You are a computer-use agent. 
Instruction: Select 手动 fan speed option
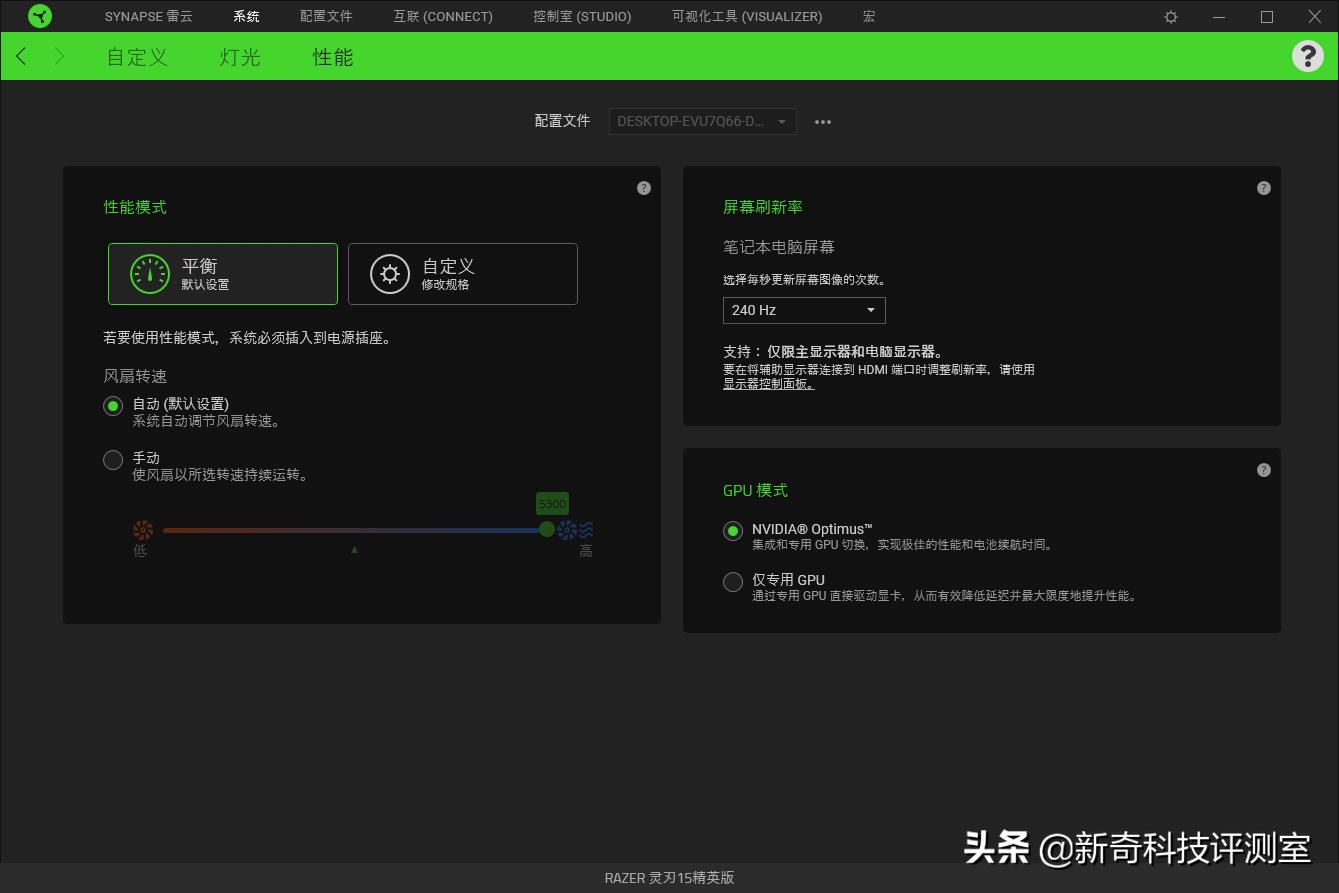[x=113, y=460]
